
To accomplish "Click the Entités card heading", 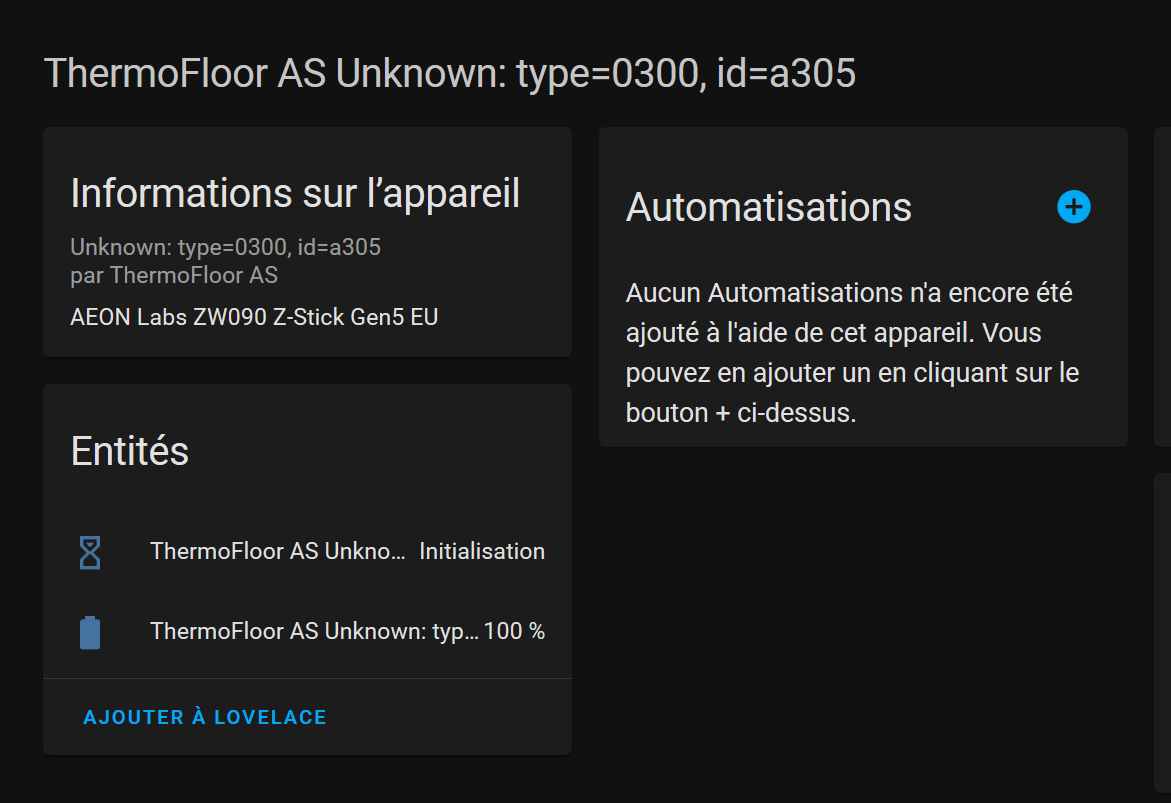I will [130, 451].
